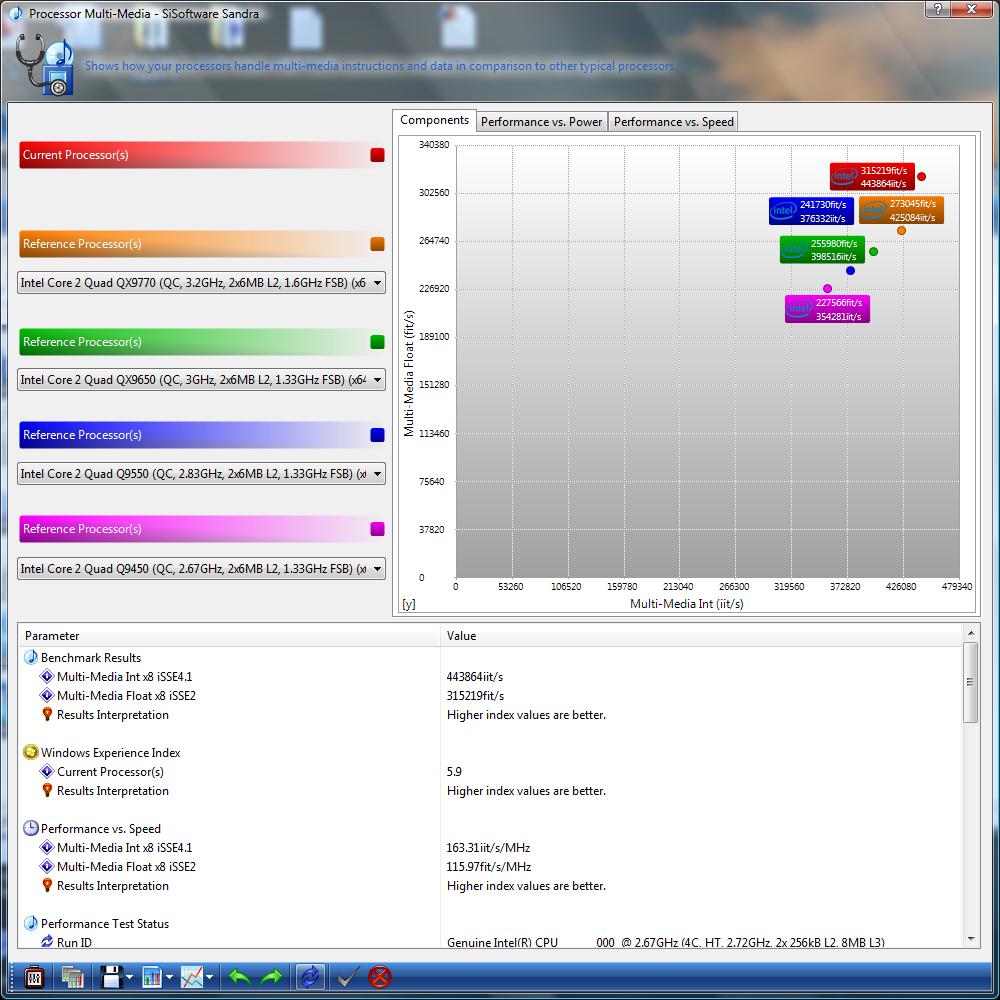Click the results list scrollbar down arrow
The image size is (1000, 1000).
(x=971, y=939)
